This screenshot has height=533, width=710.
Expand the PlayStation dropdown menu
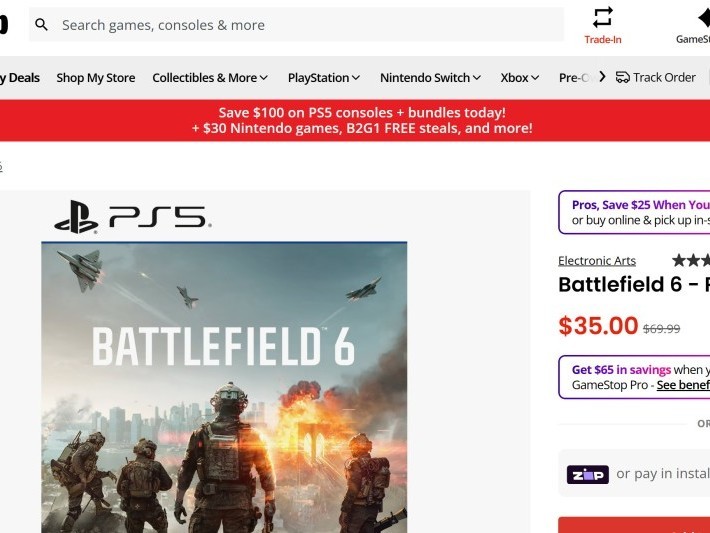[324, 78]
